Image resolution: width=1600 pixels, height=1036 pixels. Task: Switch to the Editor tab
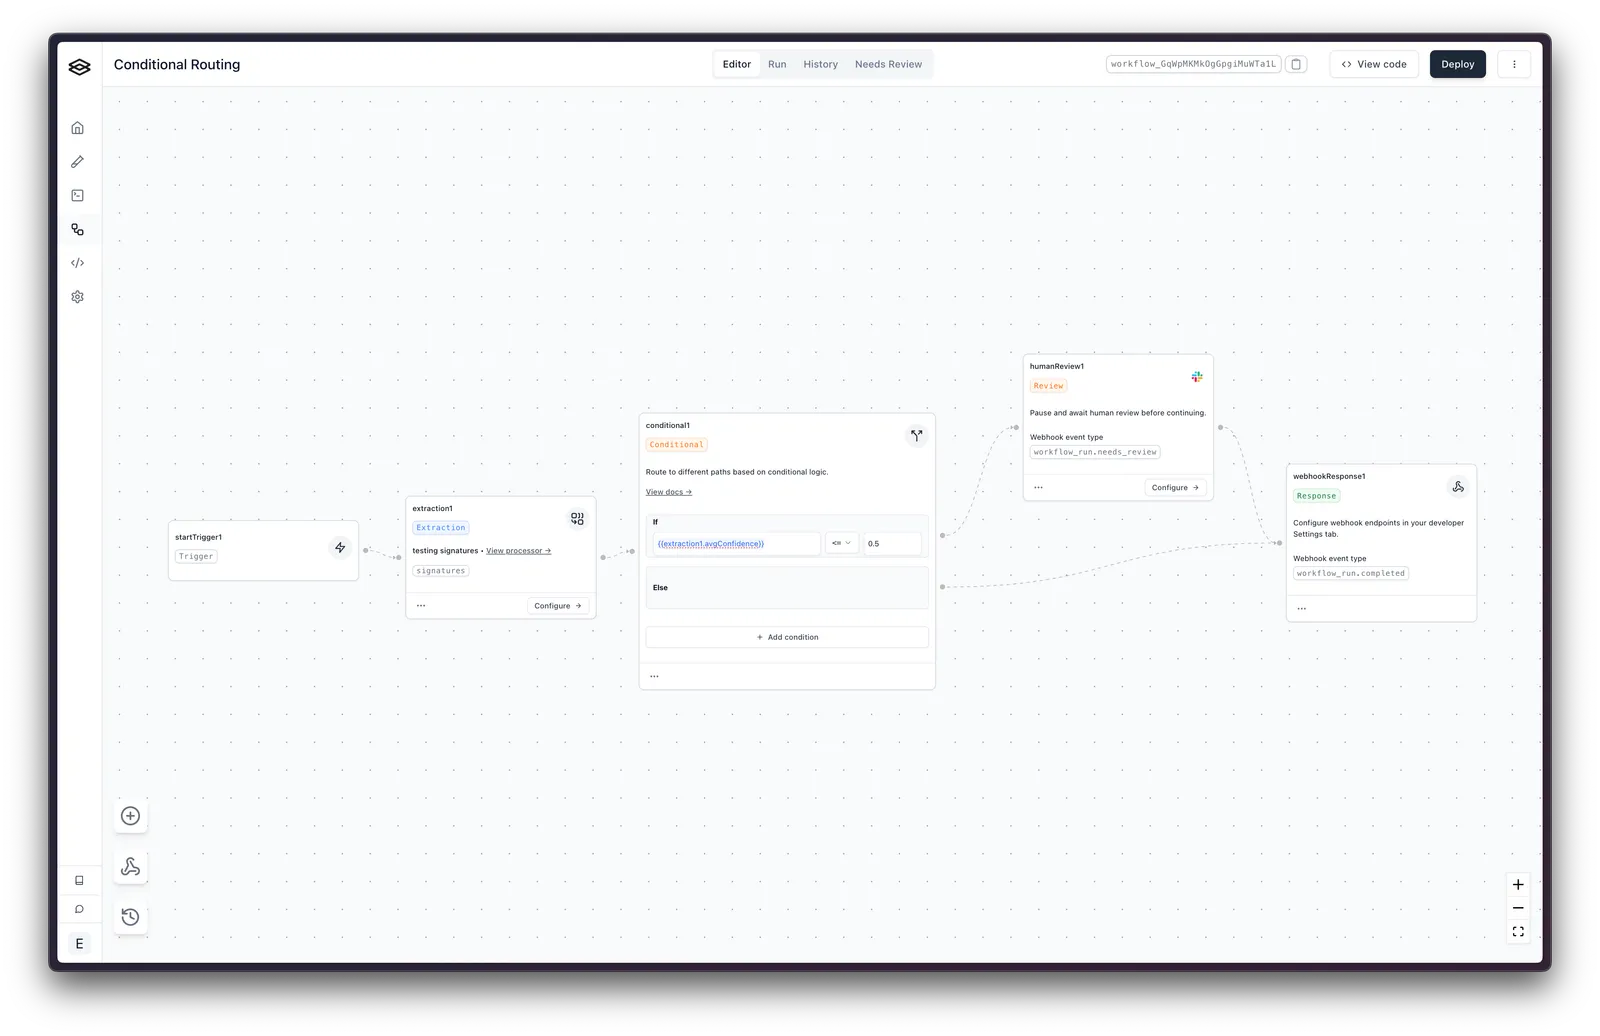737,64
